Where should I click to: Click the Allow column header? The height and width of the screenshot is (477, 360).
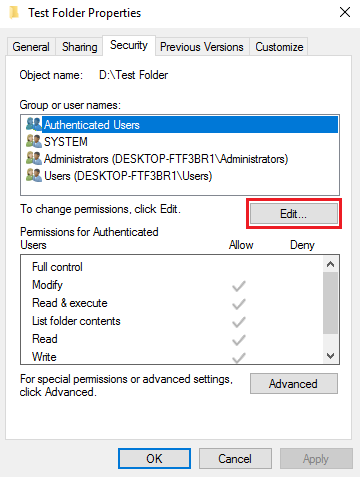[x=241, y=245]
